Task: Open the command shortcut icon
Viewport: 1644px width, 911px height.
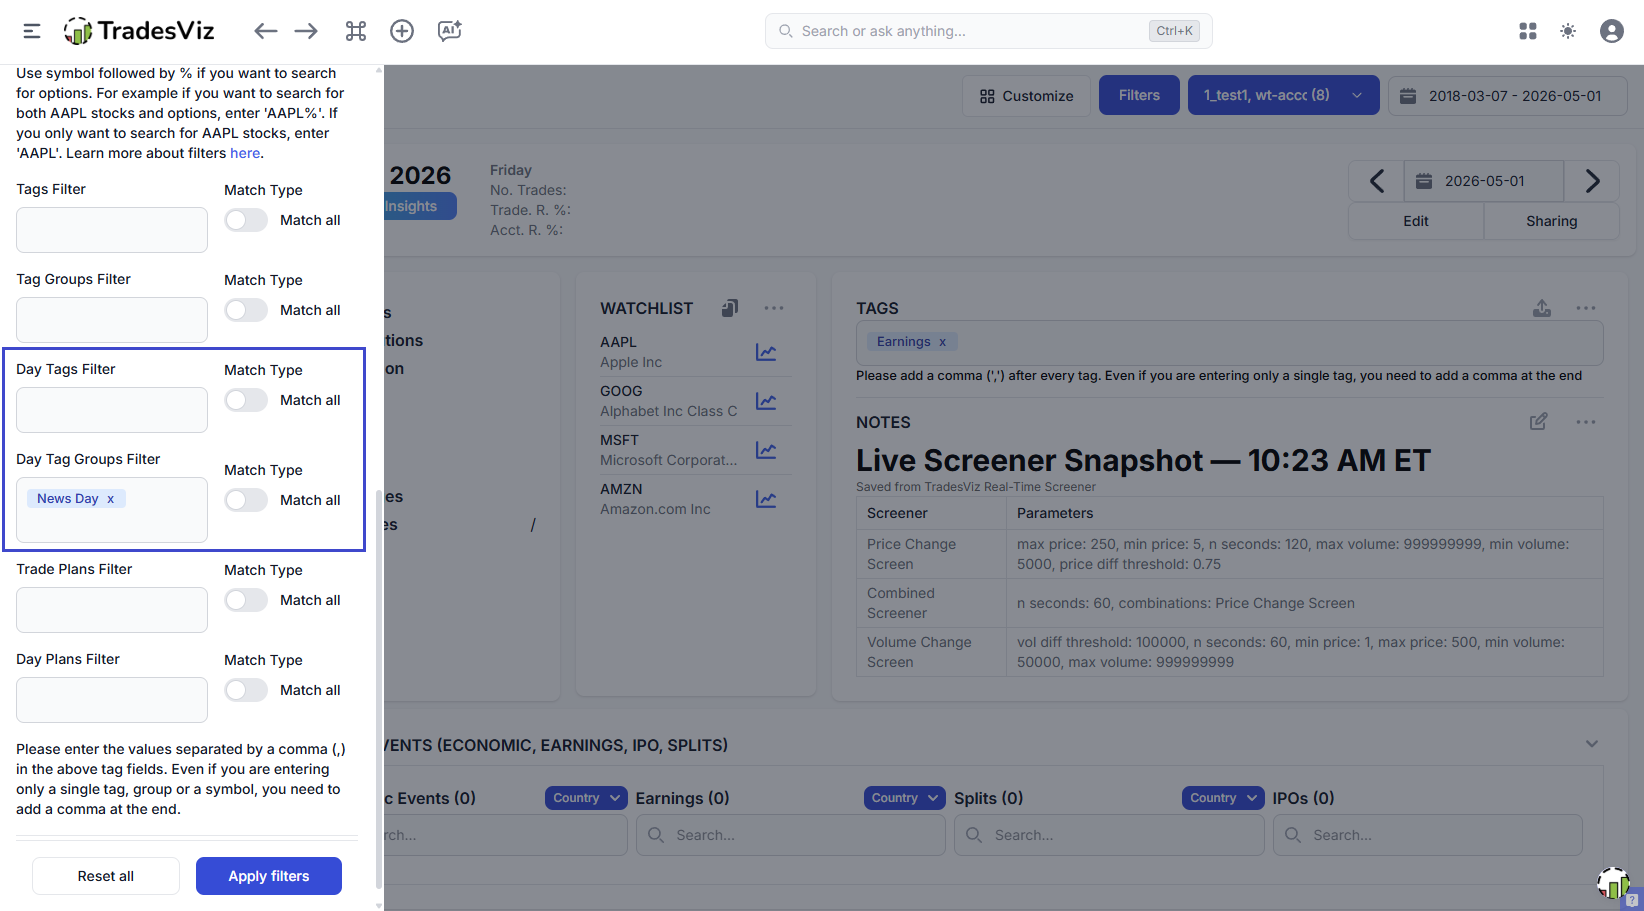Action: (356, 31)
